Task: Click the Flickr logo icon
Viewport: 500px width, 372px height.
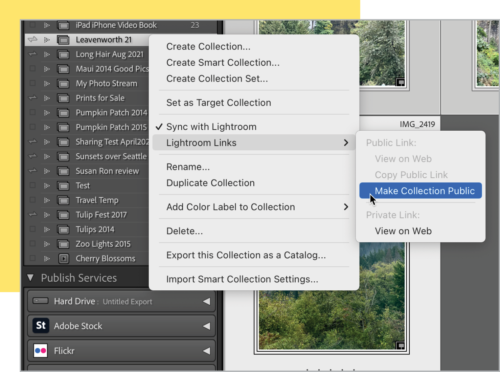Action: [41, 351]
